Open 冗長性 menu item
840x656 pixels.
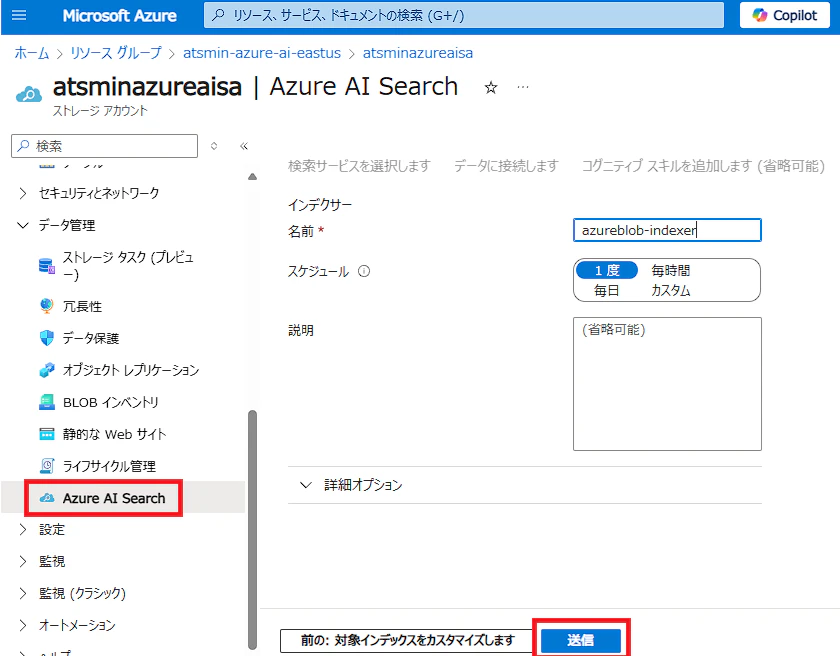point(82,306)
